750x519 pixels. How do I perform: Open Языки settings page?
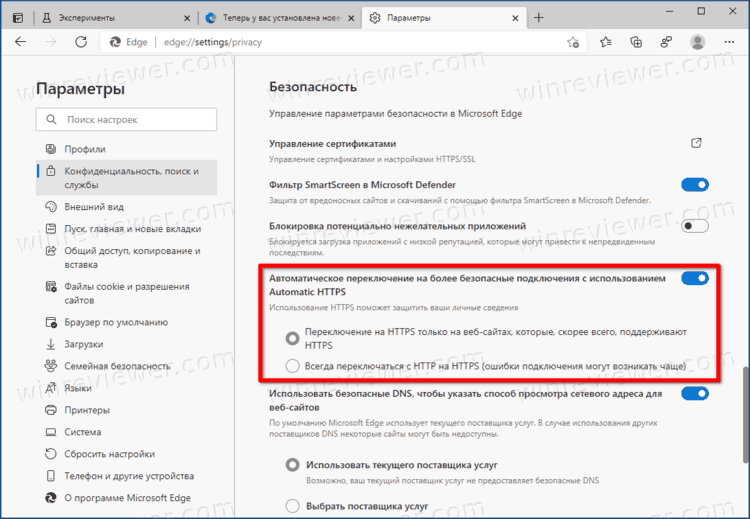pos(126,388)
